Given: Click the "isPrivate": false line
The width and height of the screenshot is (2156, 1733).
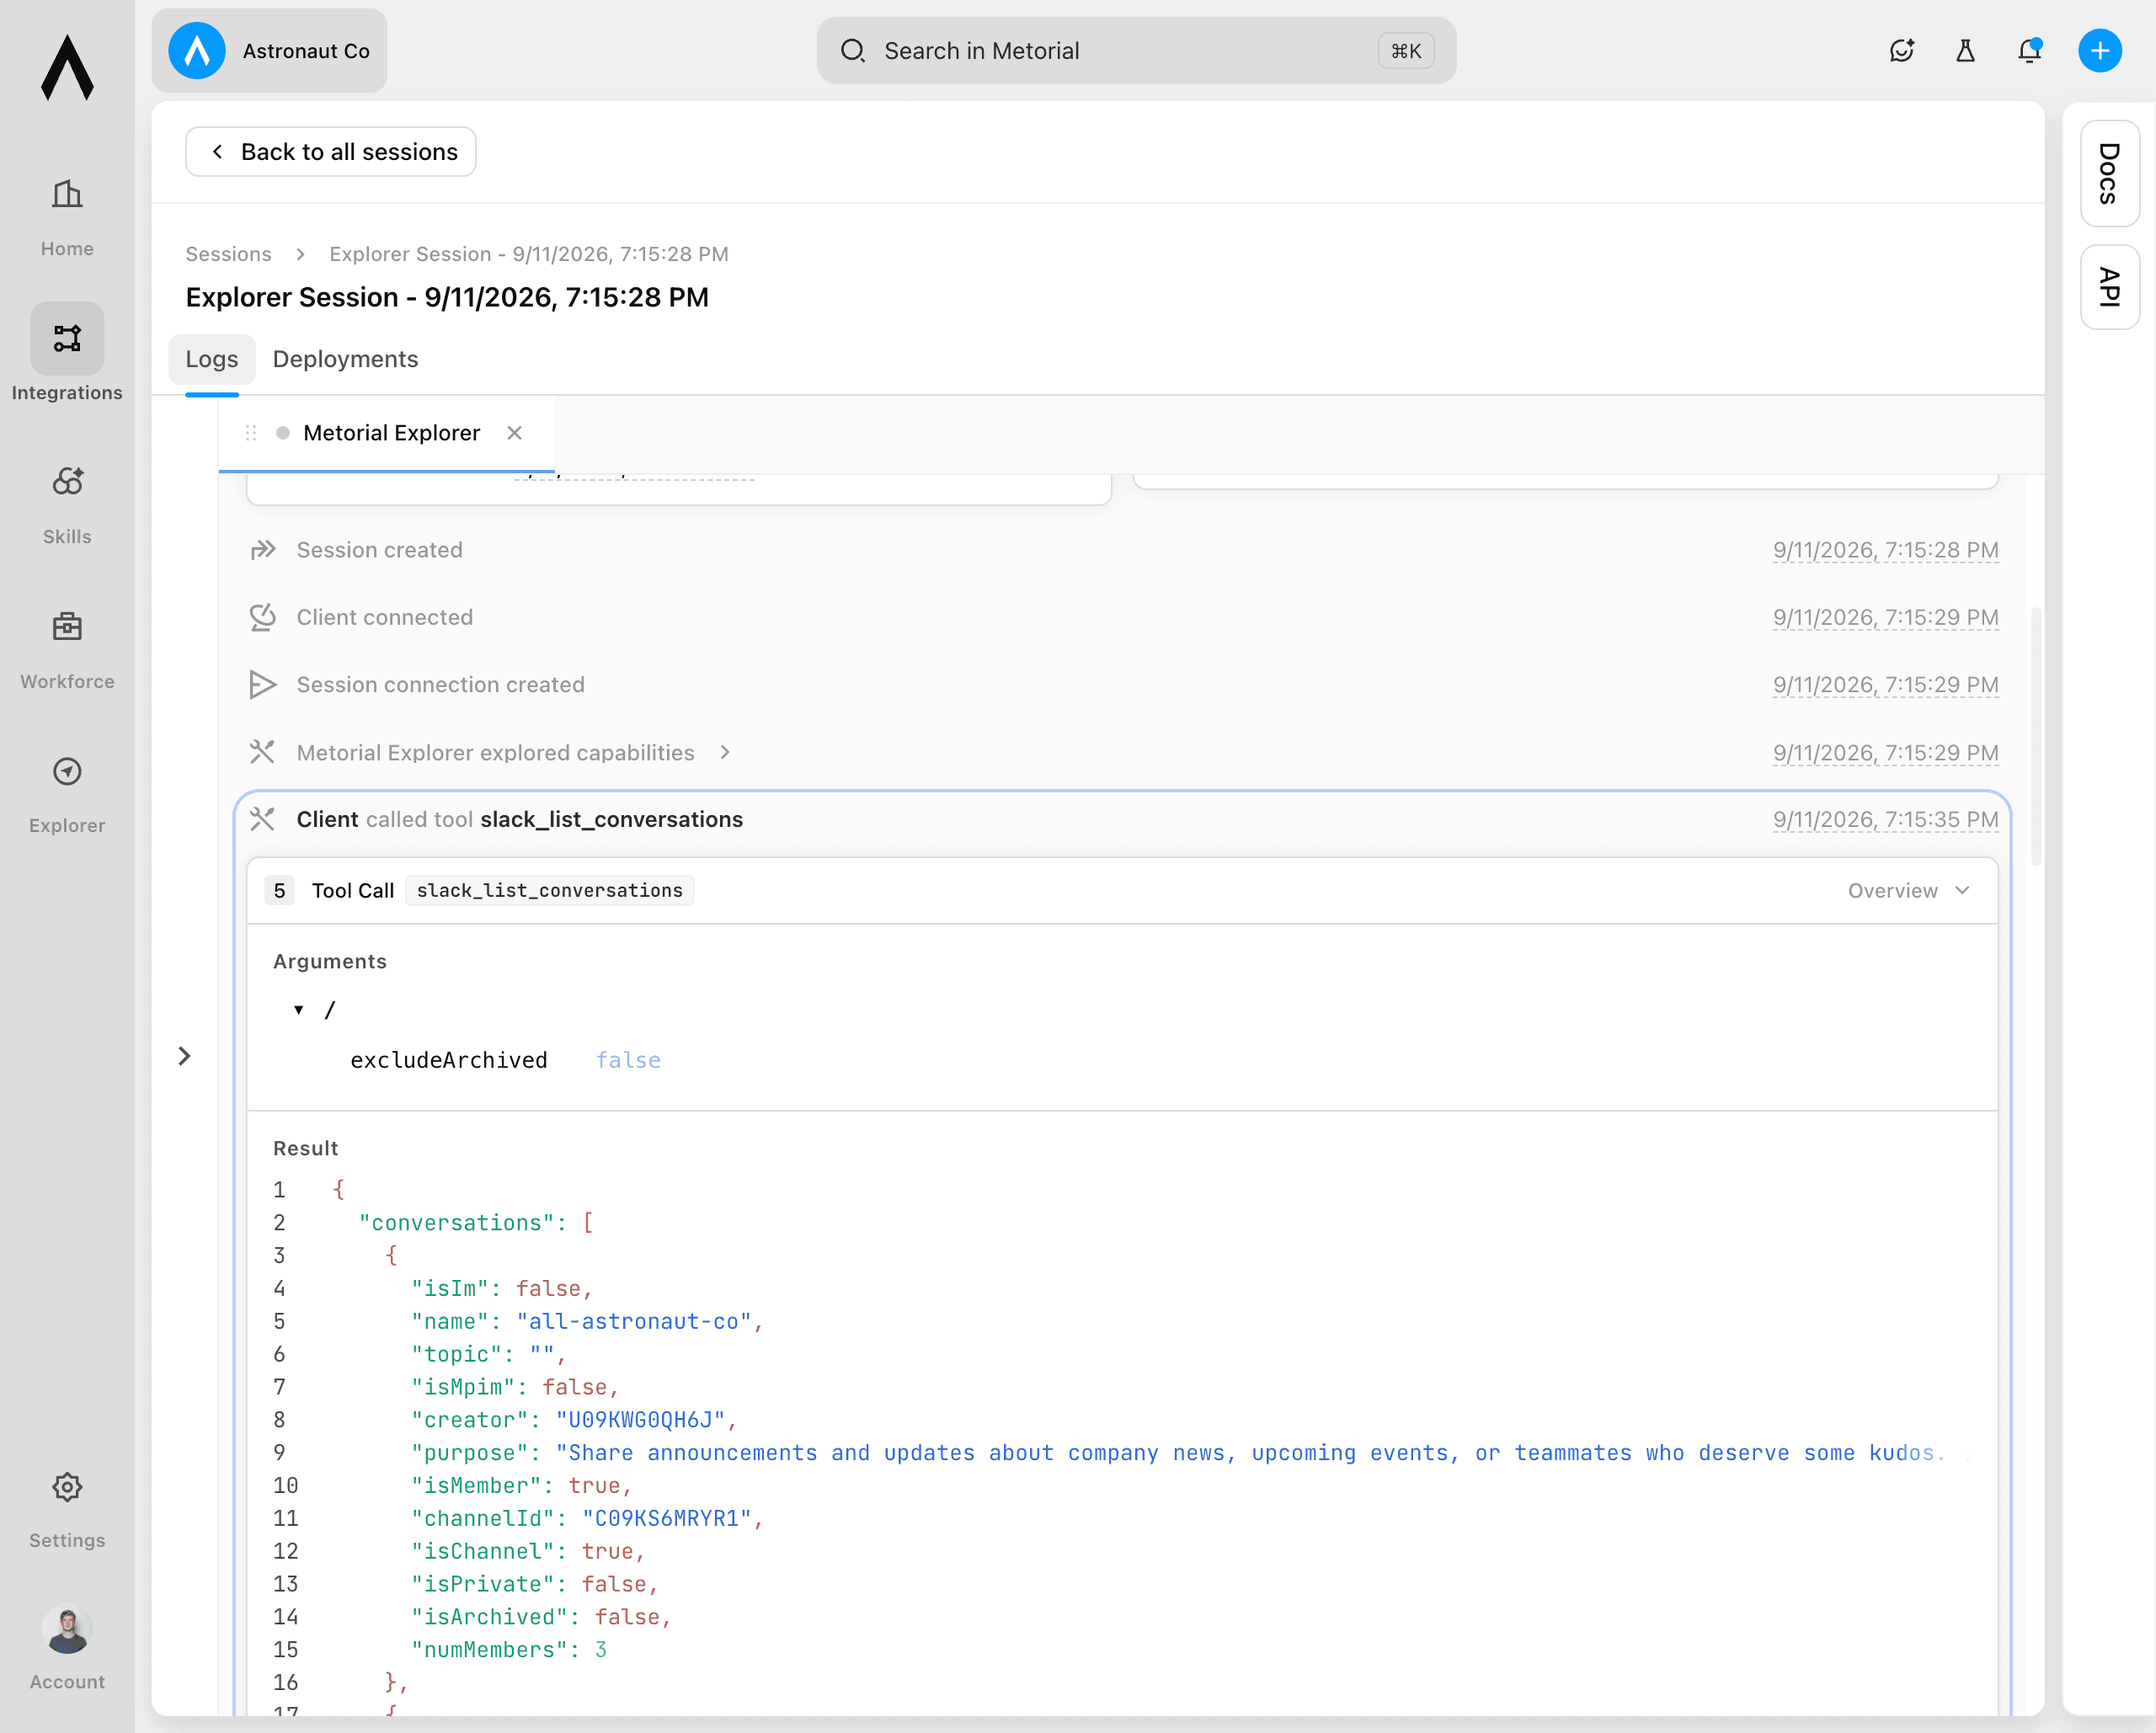Looking at the screenshot, I should 535,1584.
